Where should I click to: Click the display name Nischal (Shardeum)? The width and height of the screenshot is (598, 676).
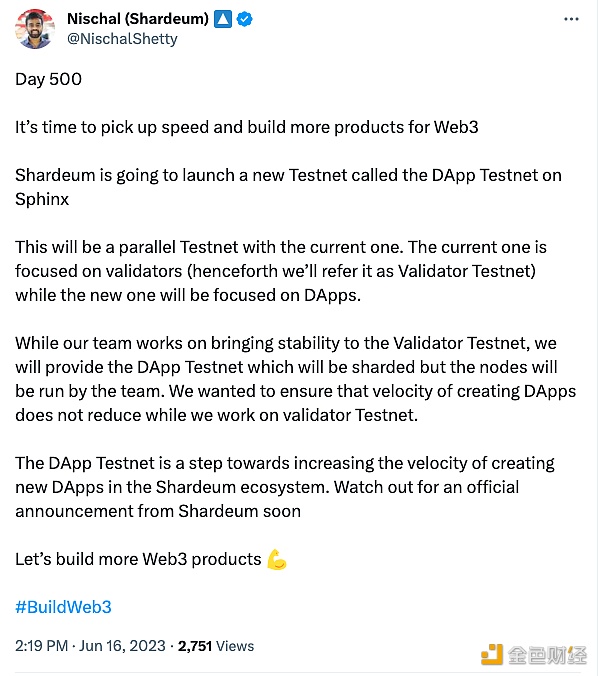138,19
